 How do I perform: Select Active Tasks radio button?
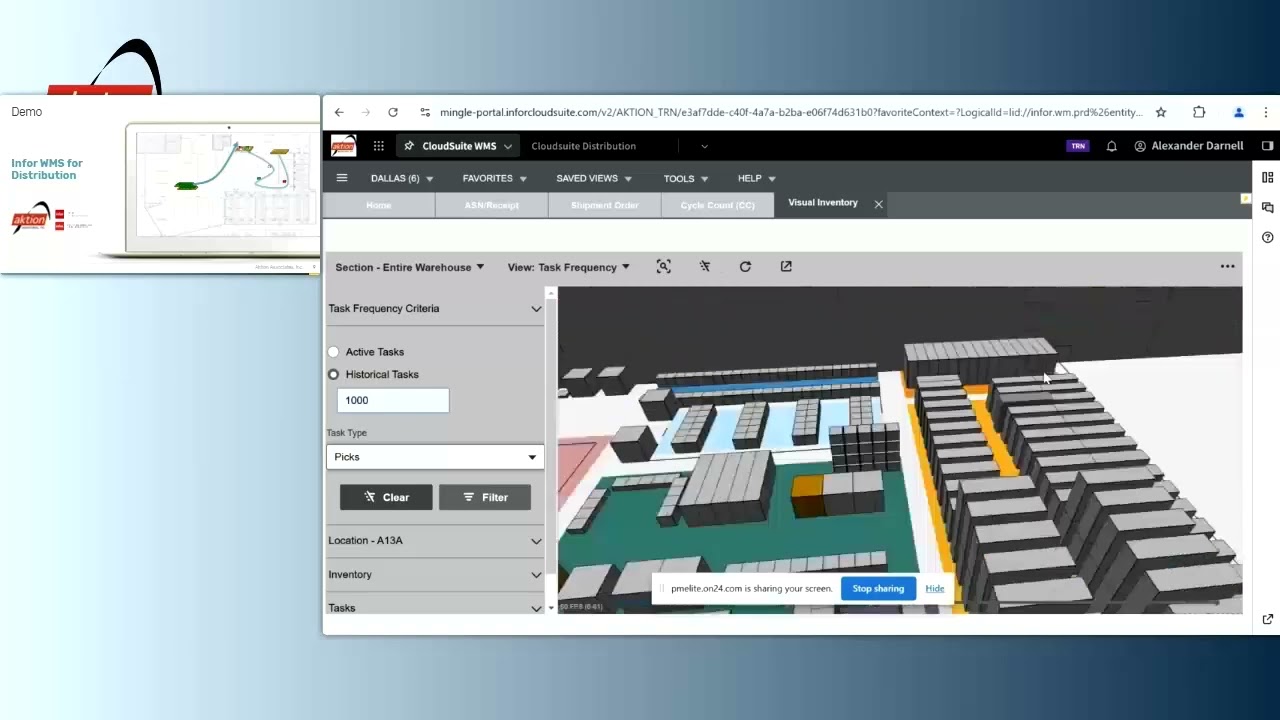(x=334, y=352)
